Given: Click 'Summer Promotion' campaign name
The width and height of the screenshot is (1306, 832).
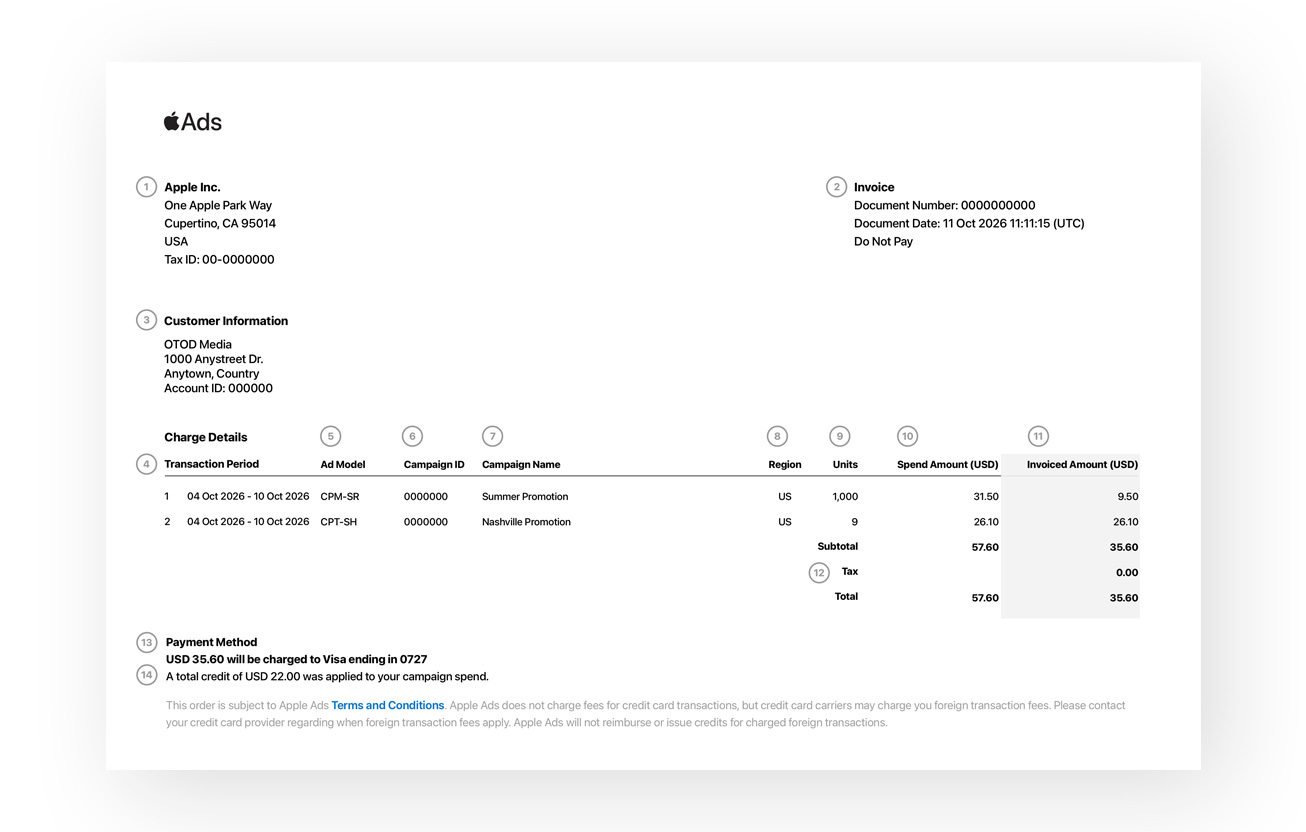Looking at the screenshot, I should pos(525,496).
